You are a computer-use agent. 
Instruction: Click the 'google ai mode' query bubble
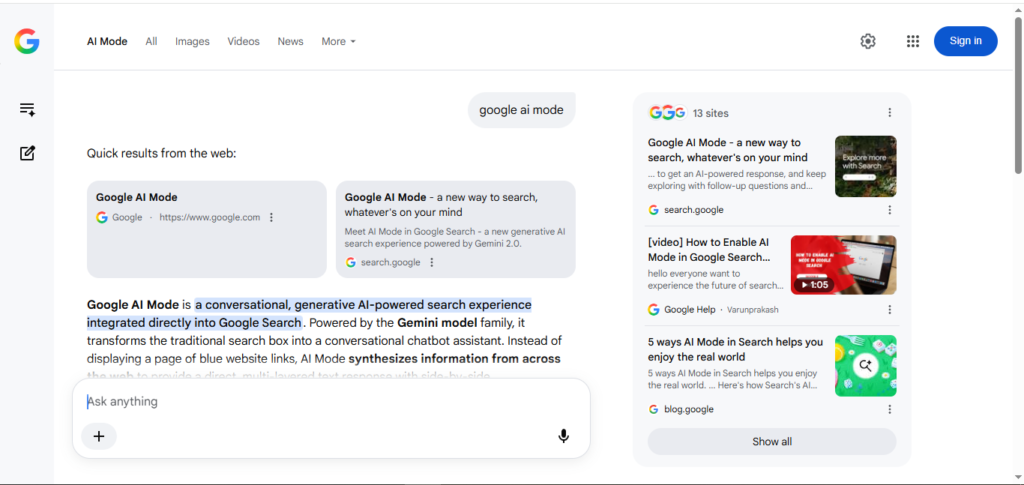point(521,110)
